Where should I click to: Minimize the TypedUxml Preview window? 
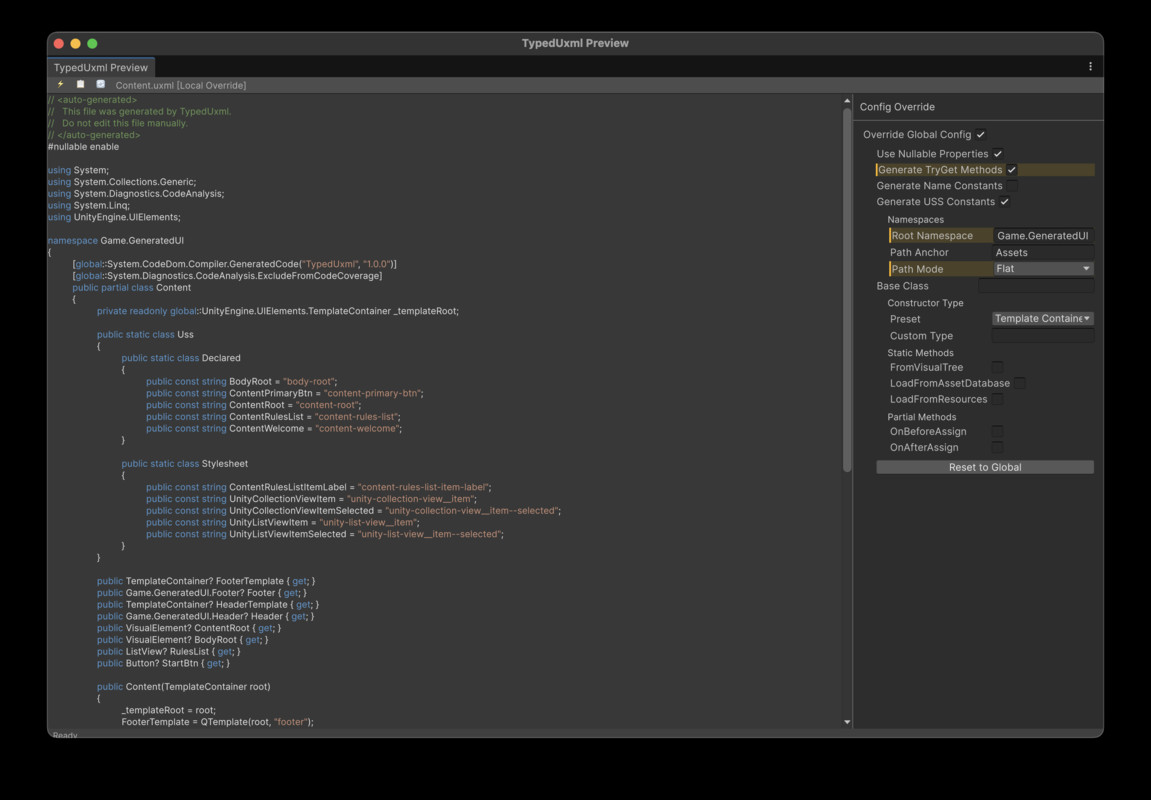tap(76, 43)
